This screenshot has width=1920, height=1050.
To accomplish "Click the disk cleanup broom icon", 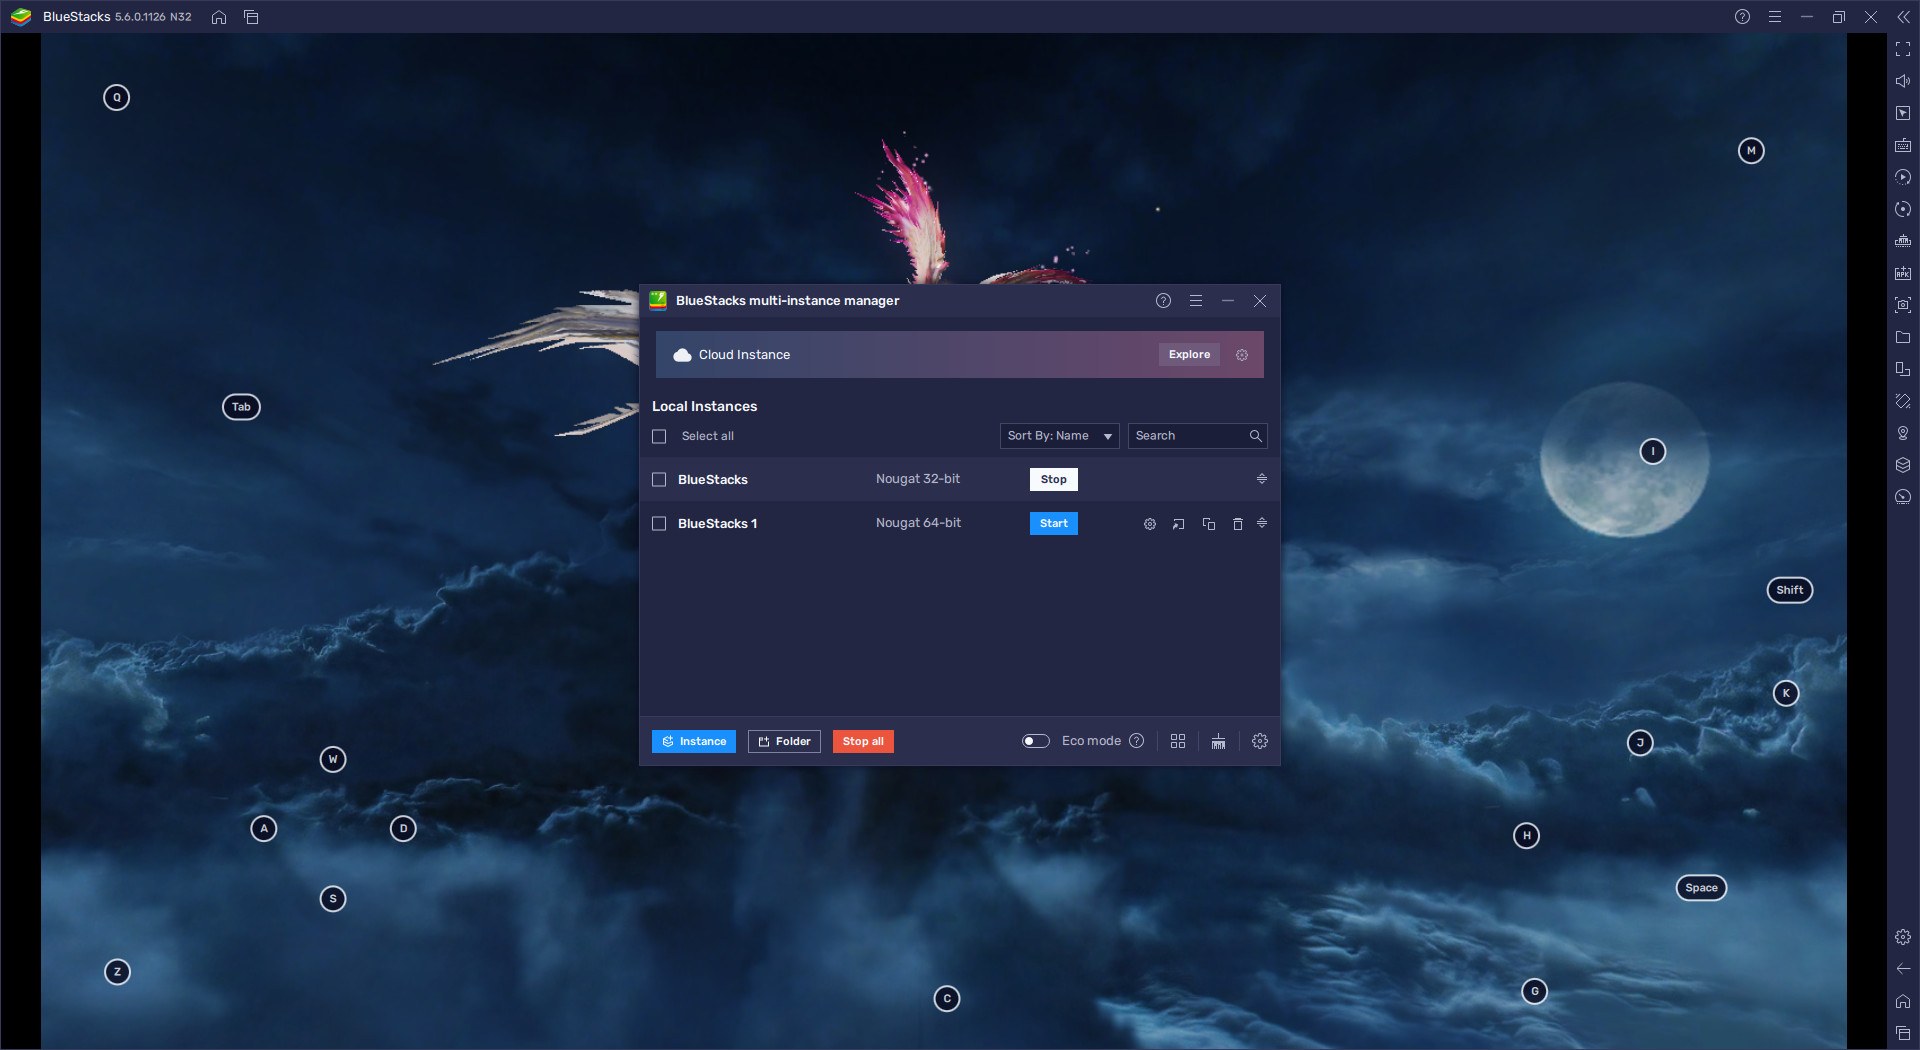I will point(1218,741).
